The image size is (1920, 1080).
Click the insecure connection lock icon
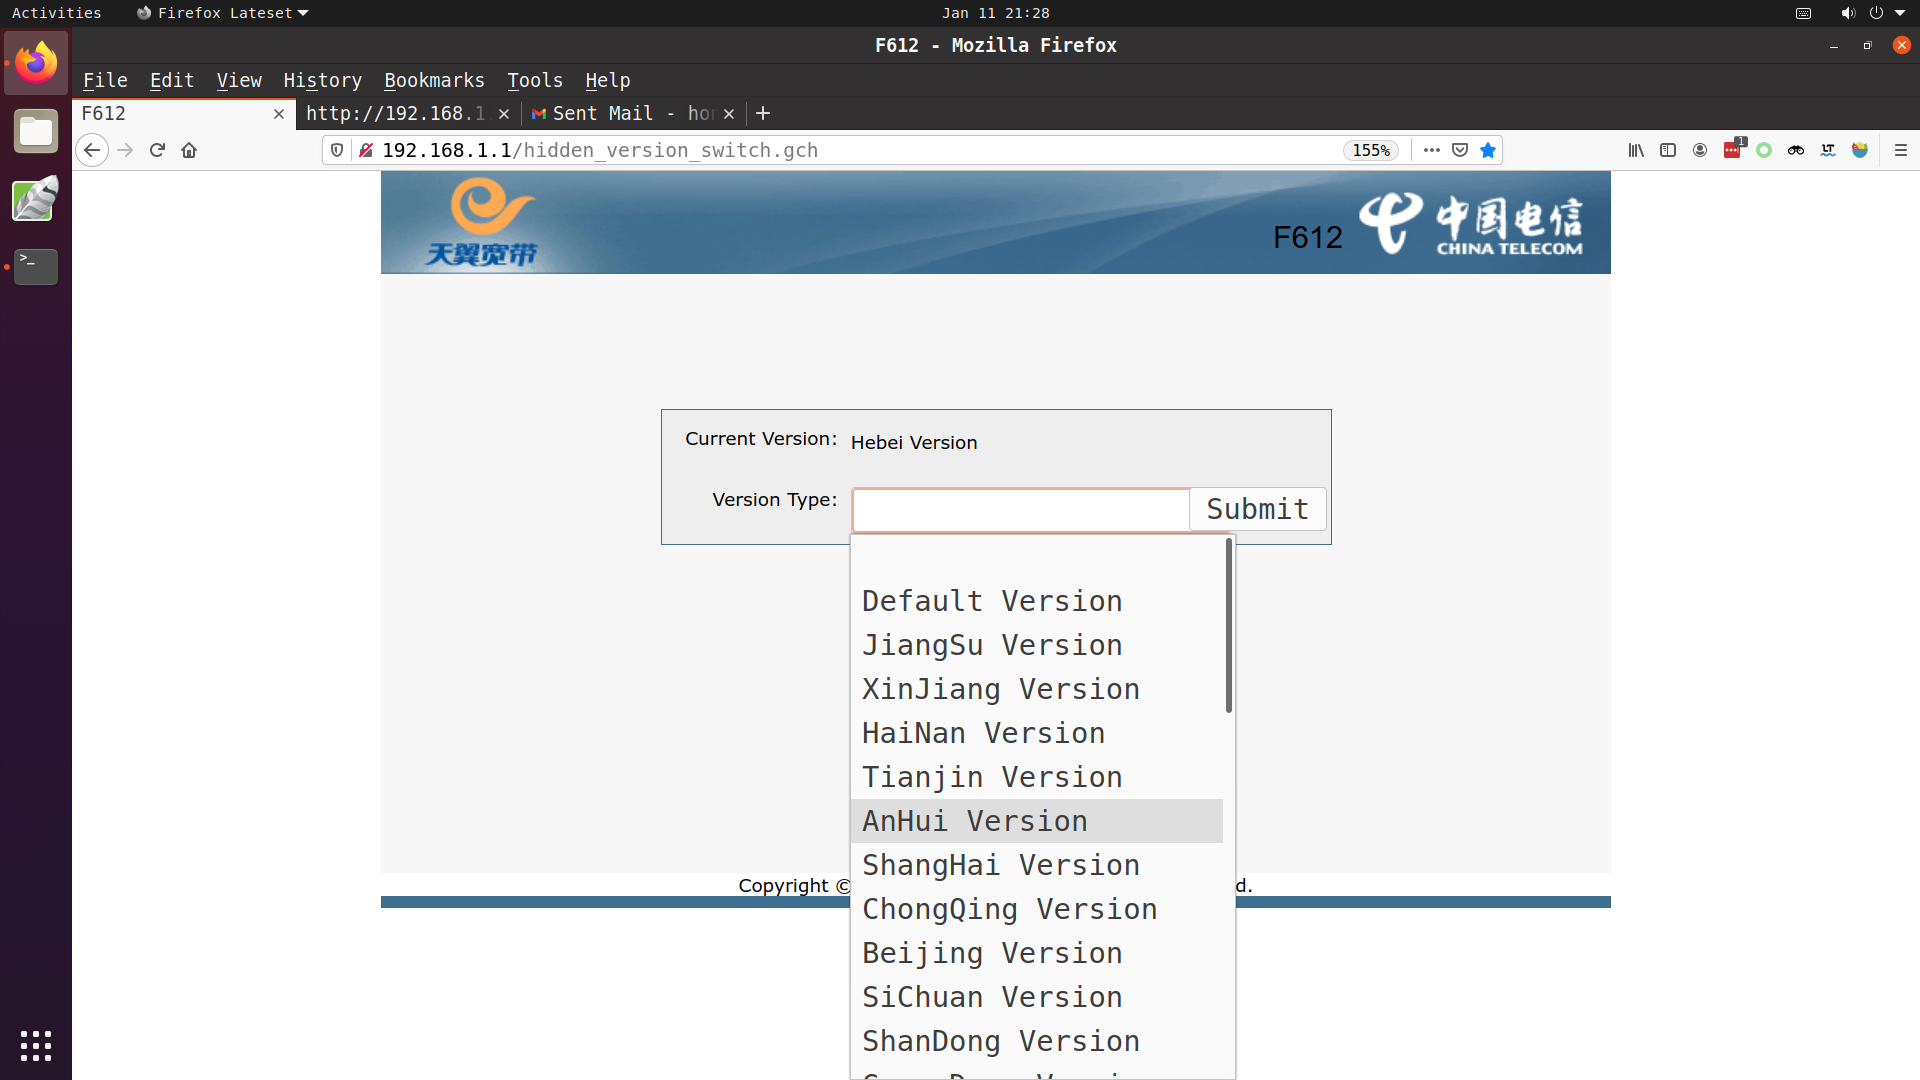366,150
